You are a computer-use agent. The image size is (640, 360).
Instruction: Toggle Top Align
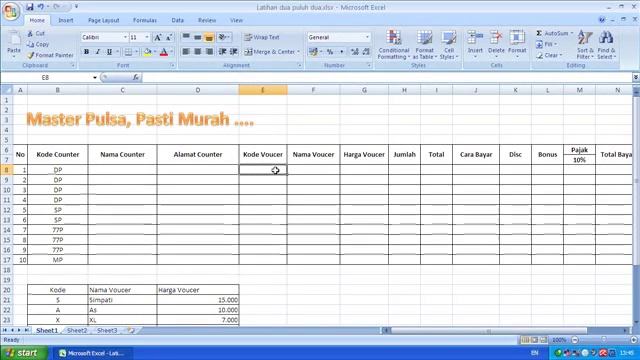186,37
